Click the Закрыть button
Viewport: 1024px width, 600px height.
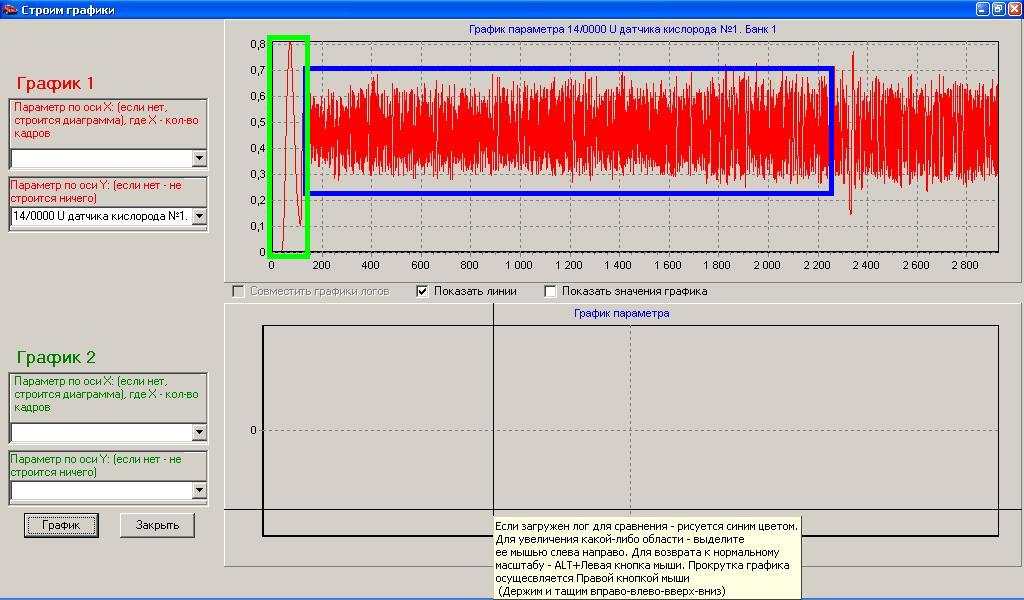point(157,525)
